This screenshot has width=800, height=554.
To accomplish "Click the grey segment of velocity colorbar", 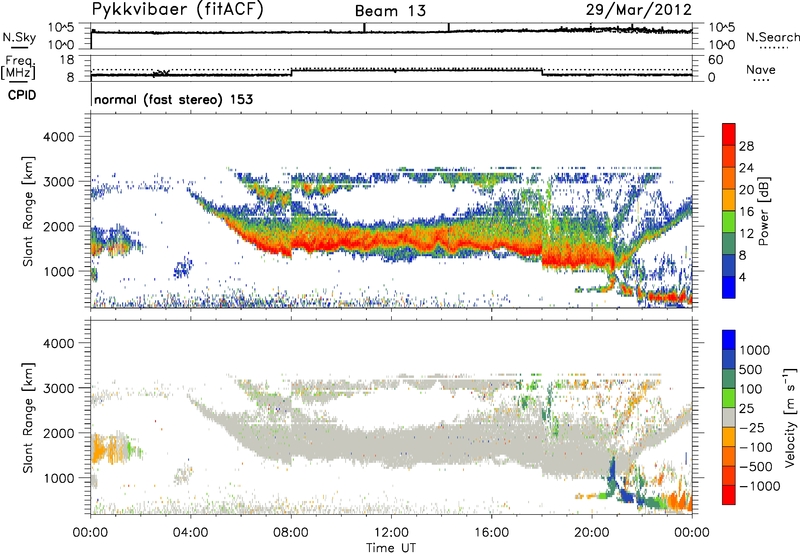I will point(729,418).
